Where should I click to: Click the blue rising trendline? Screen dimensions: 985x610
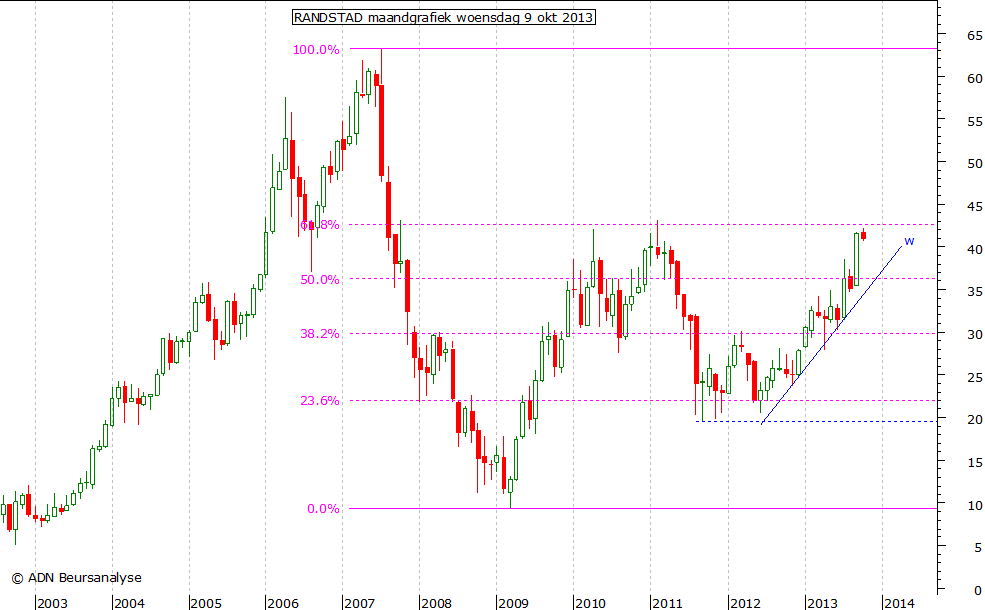(831, 335)
